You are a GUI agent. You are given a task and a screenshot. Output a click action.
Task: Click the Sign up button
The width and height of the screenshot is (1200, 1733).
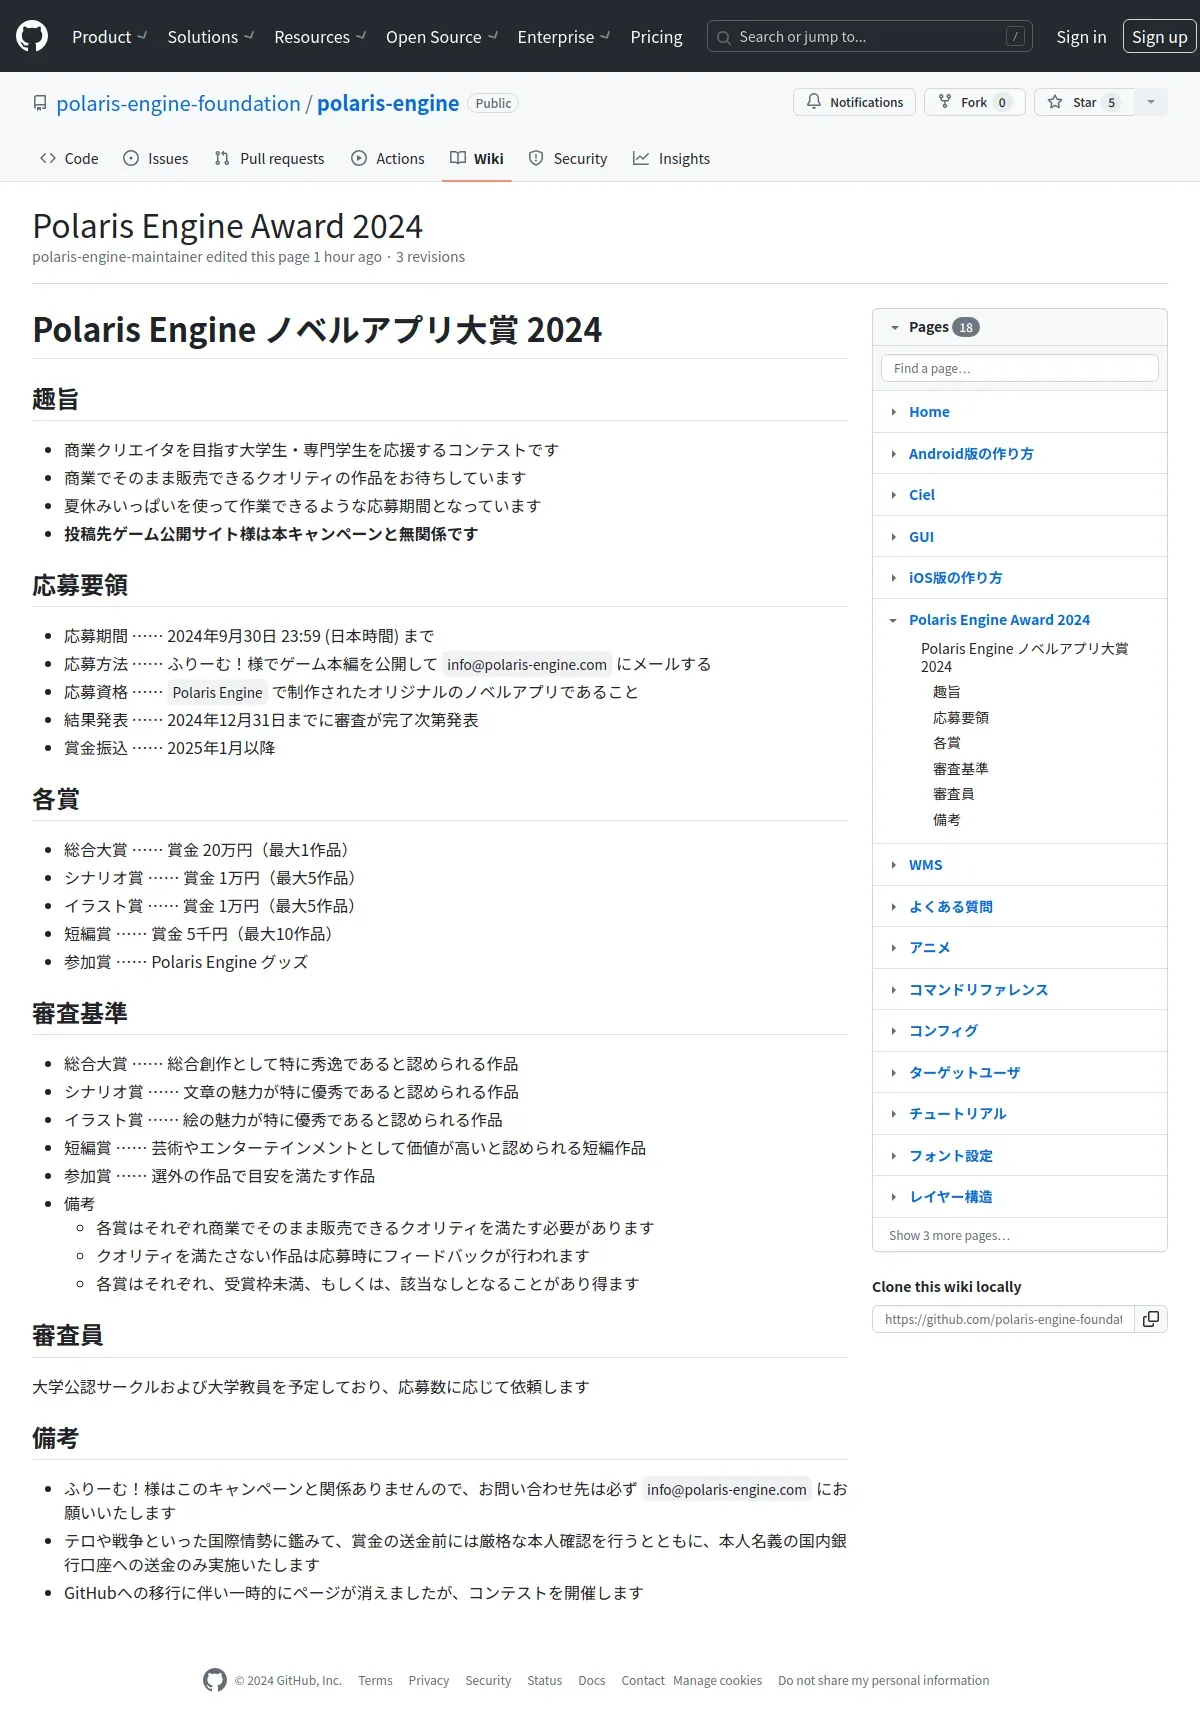point(1160,37)
